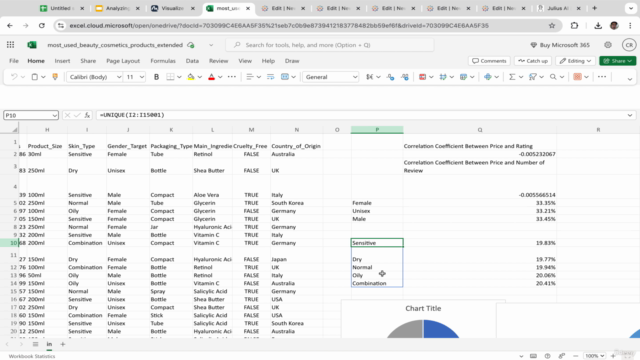The width and height of the screenshot is (640, 360).
Task: Click the CR account avatar
Action: pyautogui.click(x=629, y=45)
